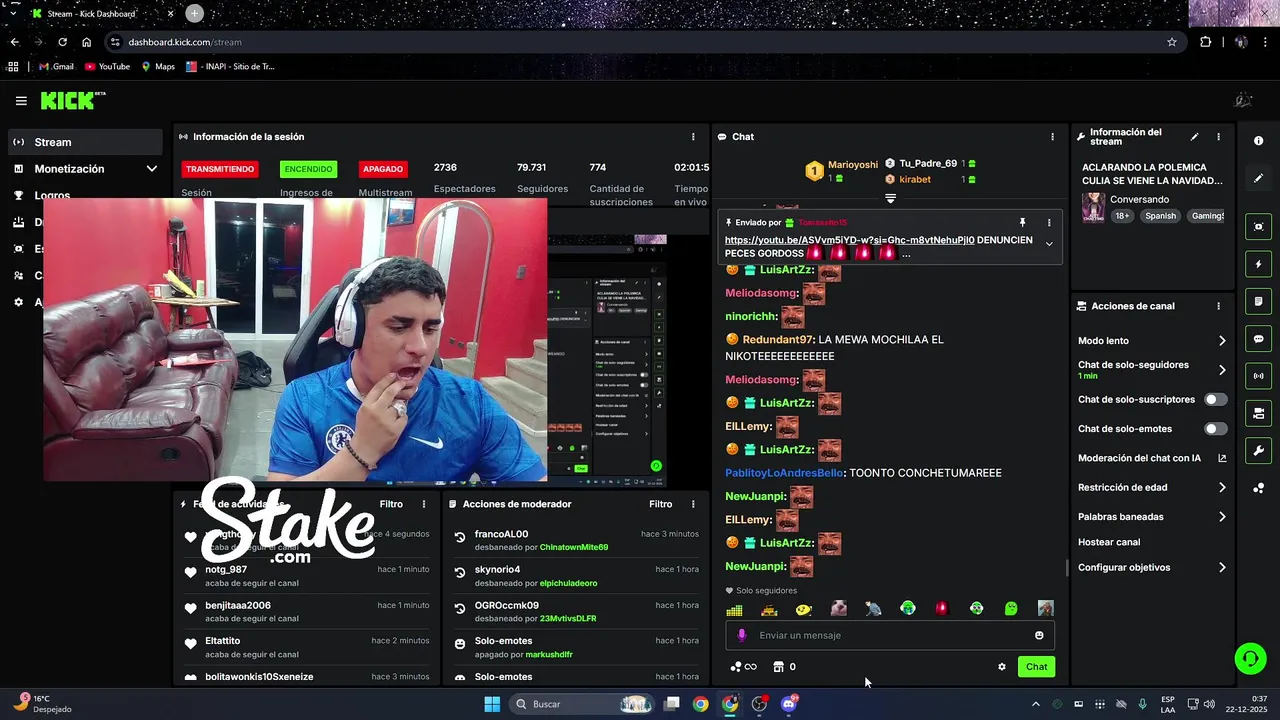
Task: Select the 18+ stream tag
Action: click(x=1122, y=216)
